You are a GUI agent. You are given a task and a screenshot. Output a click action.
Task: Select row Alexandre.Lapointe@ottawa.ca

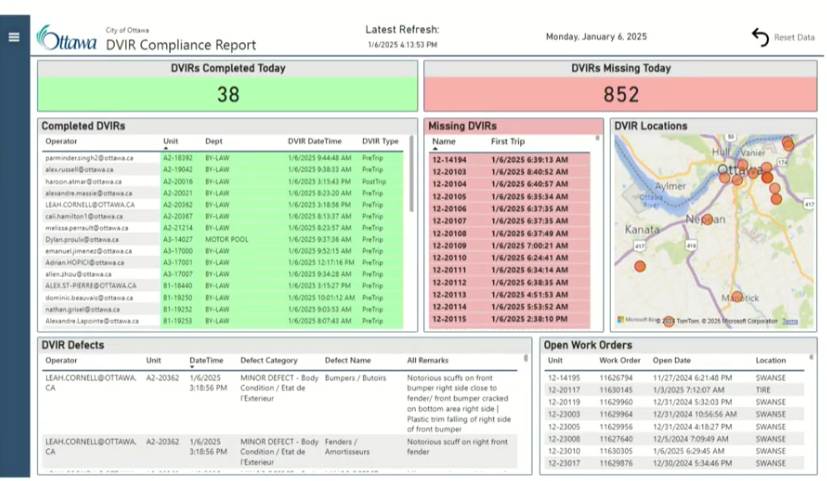[x=224, y=321]
